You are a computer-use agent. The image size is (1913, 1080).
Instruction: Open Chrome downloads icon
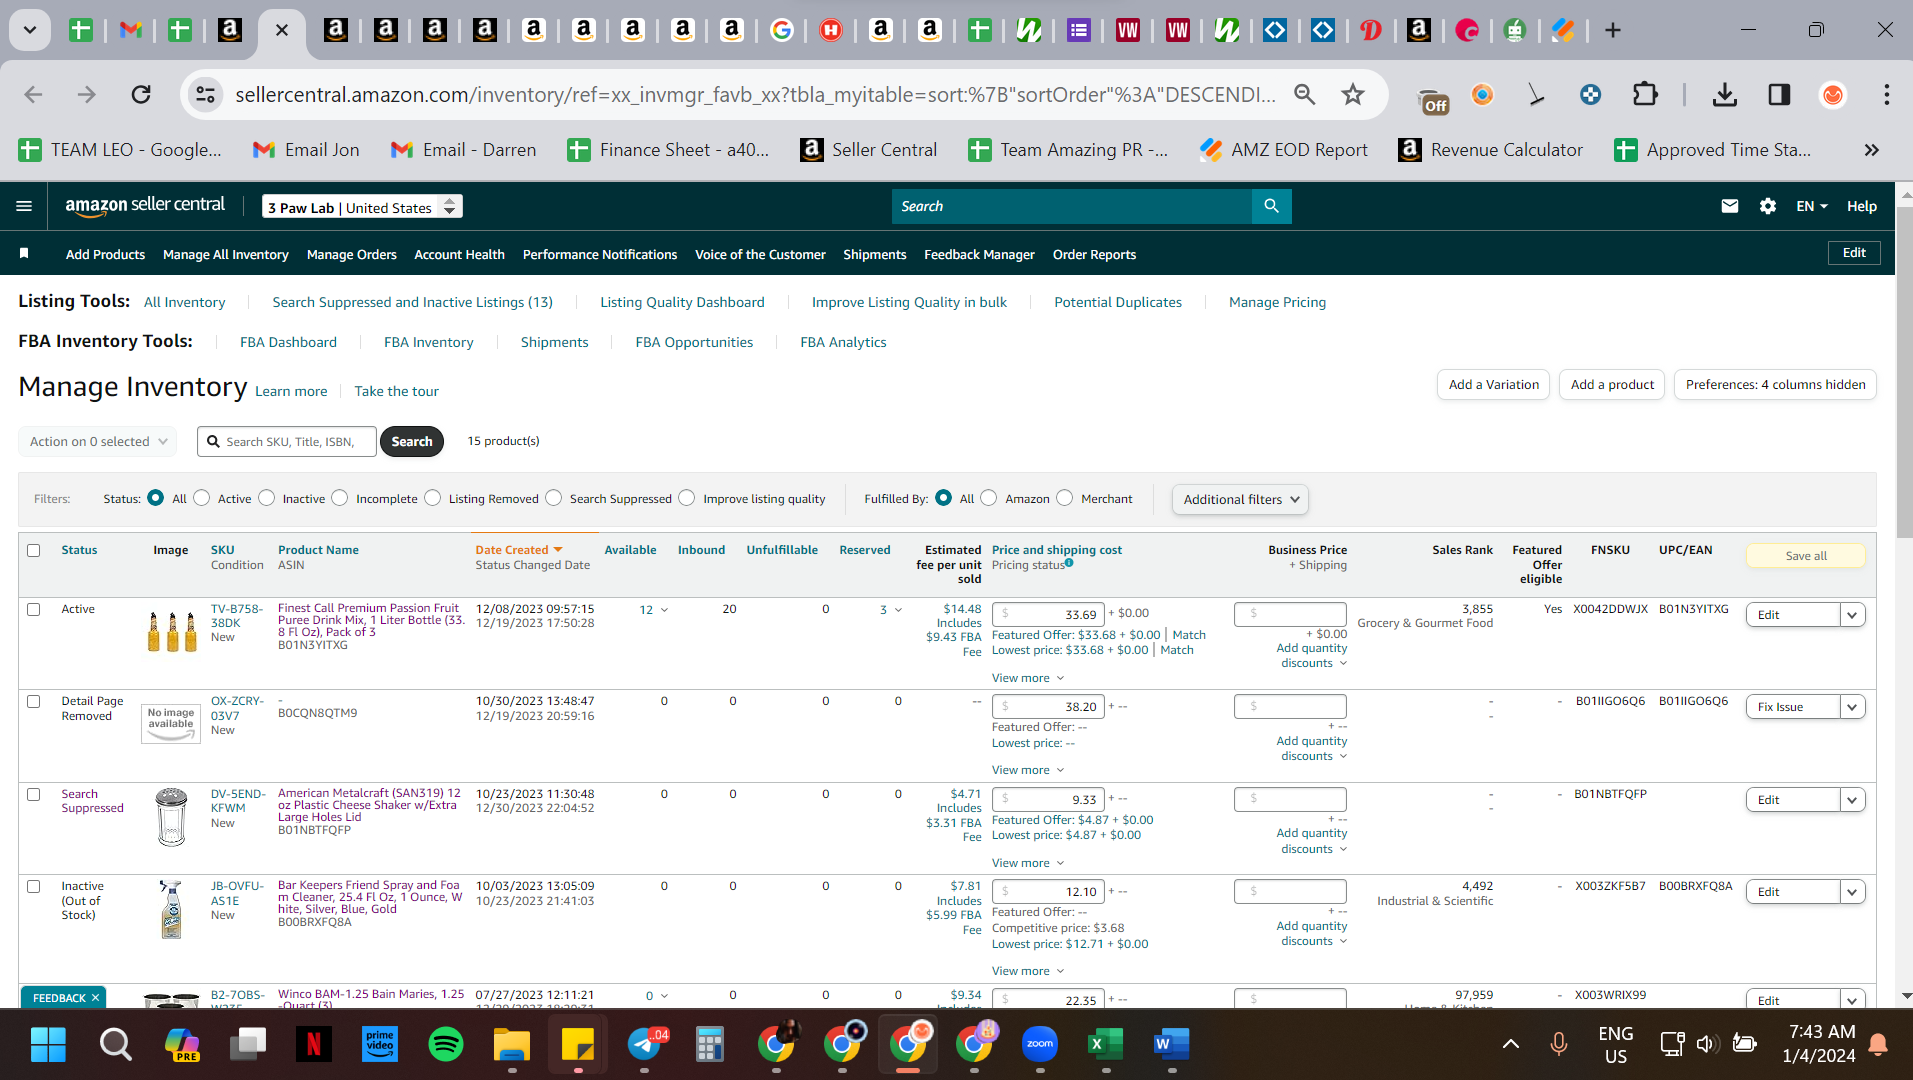1725,95
